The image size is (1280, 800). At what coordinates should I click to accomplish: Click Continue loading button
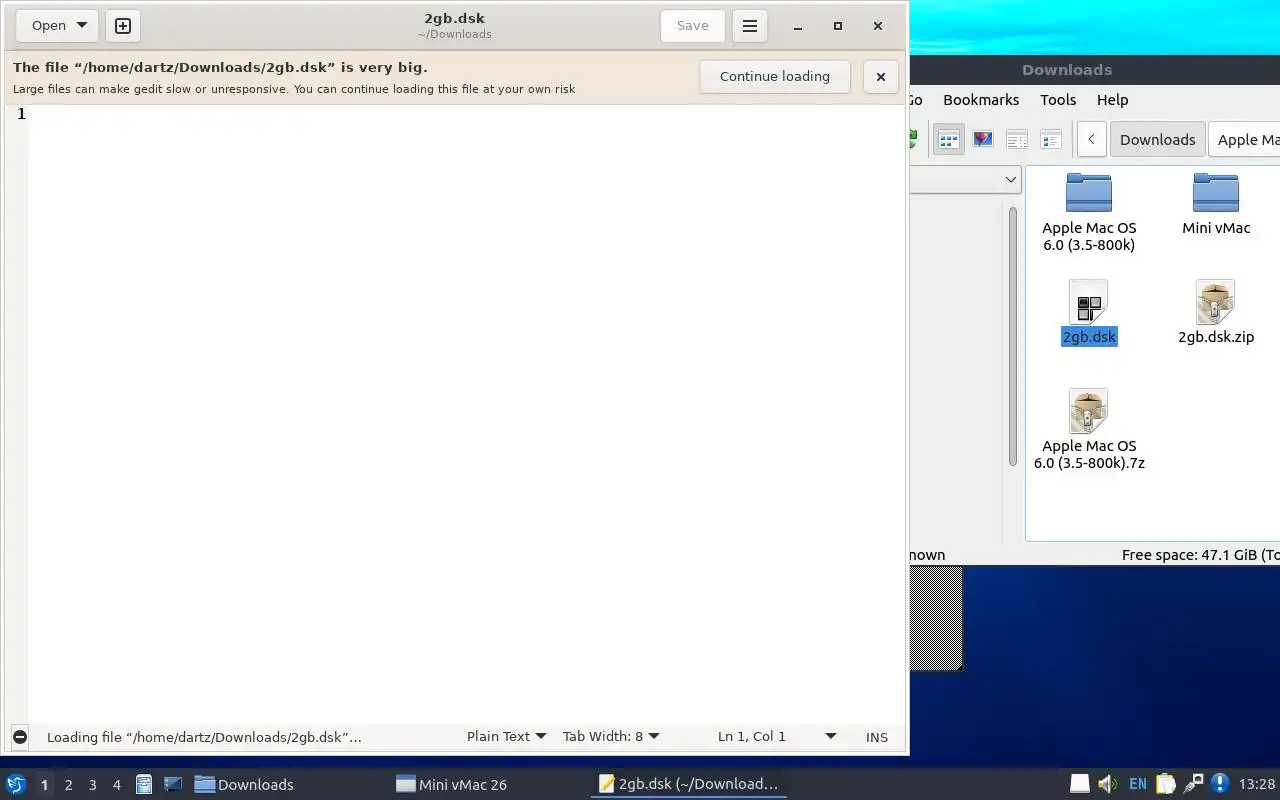click(x=775, y=76)
